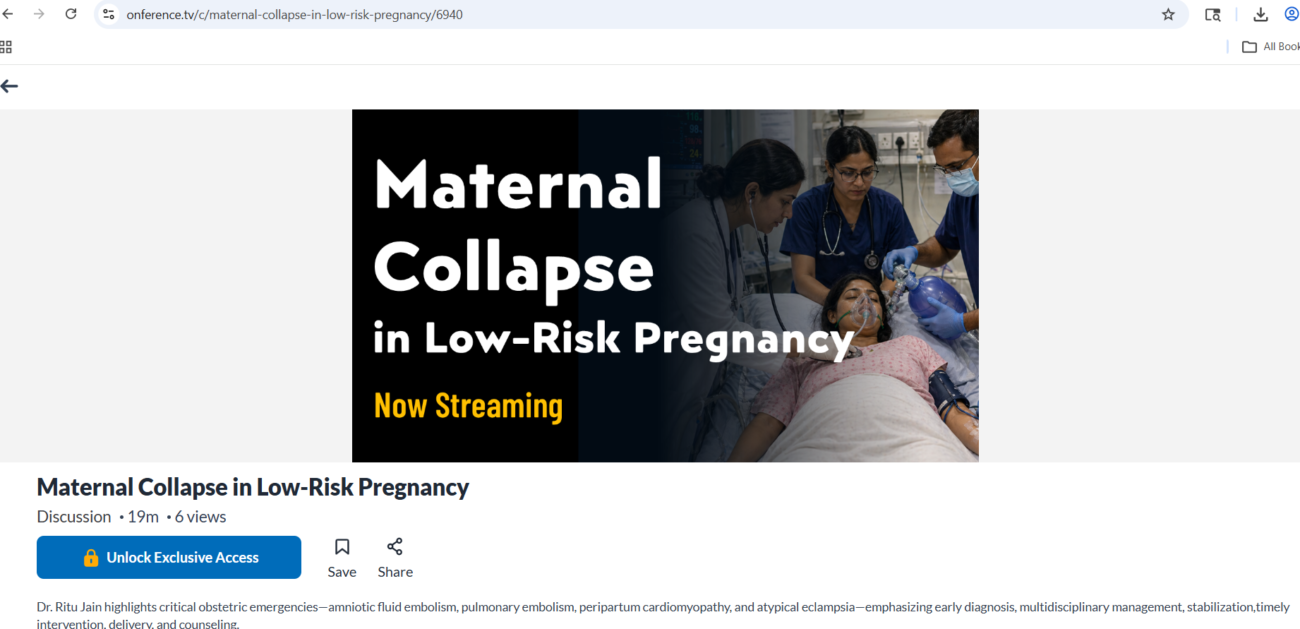Image resolution: width=1300 pixels, height=629 pixels.
Task: Save the video with the bookmark icon
Action: [x=342, y=558]
